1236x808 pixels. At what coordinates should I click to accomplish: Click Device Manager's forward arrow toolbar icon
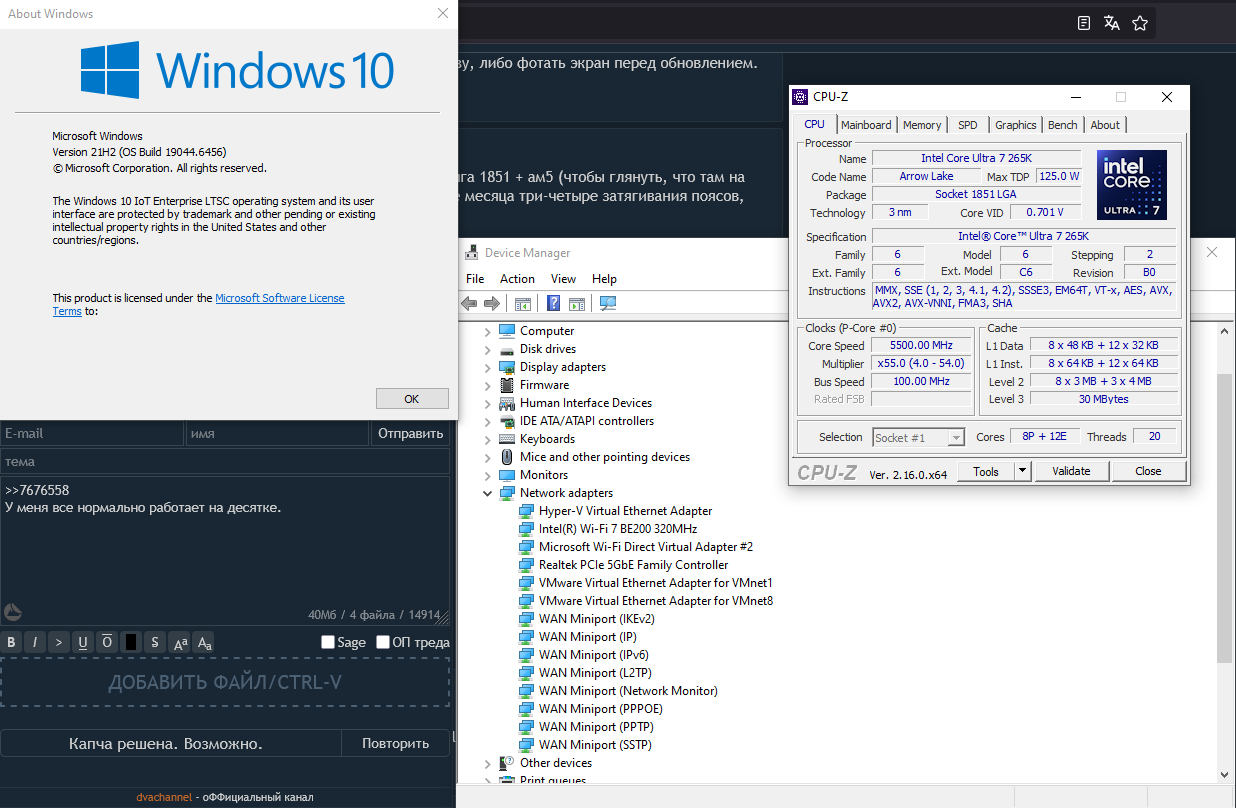pyautogui.click(x=492, y=303)
